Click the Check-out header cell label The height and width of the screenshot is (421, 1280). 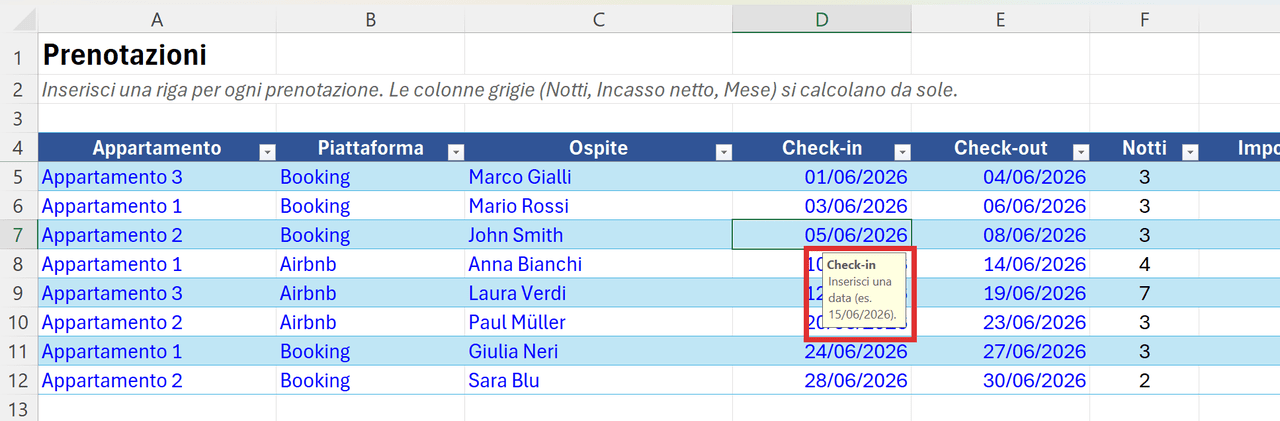[x=1000, y=148]
